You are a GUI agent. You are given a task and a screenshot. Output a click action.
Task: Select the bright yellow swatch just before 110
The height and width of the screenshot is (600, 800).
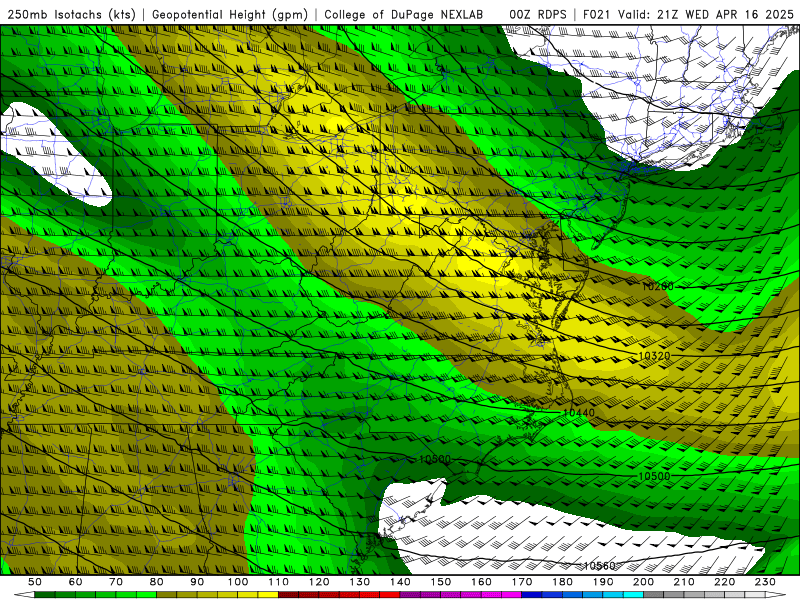(268, 595)
